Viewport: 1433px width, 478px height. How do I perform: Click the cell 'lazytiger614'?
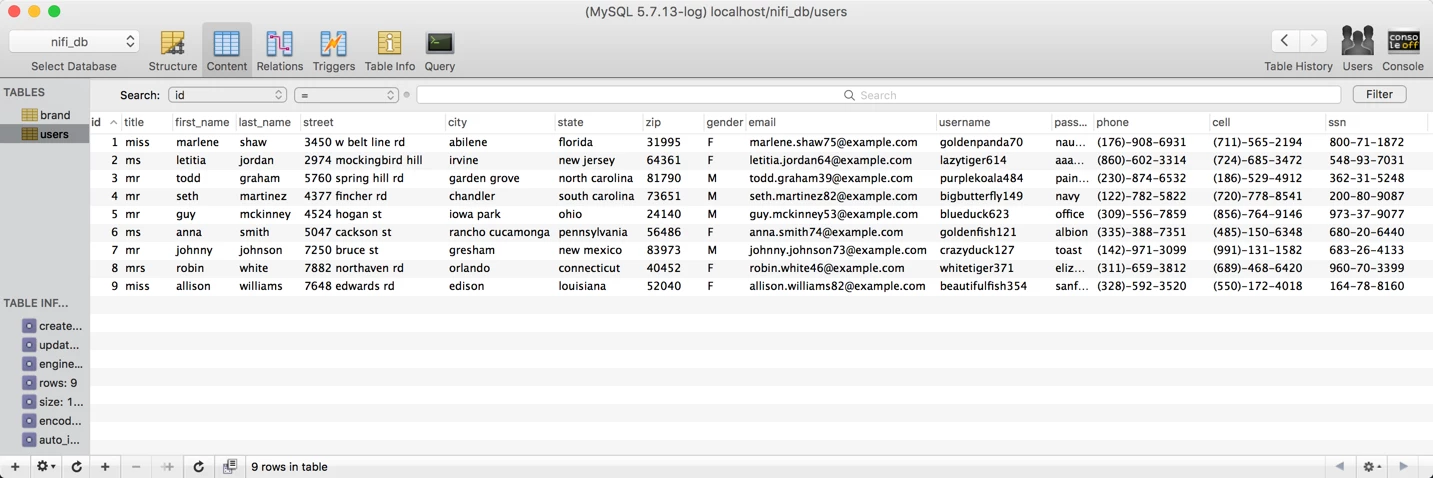tap(973, 160)
